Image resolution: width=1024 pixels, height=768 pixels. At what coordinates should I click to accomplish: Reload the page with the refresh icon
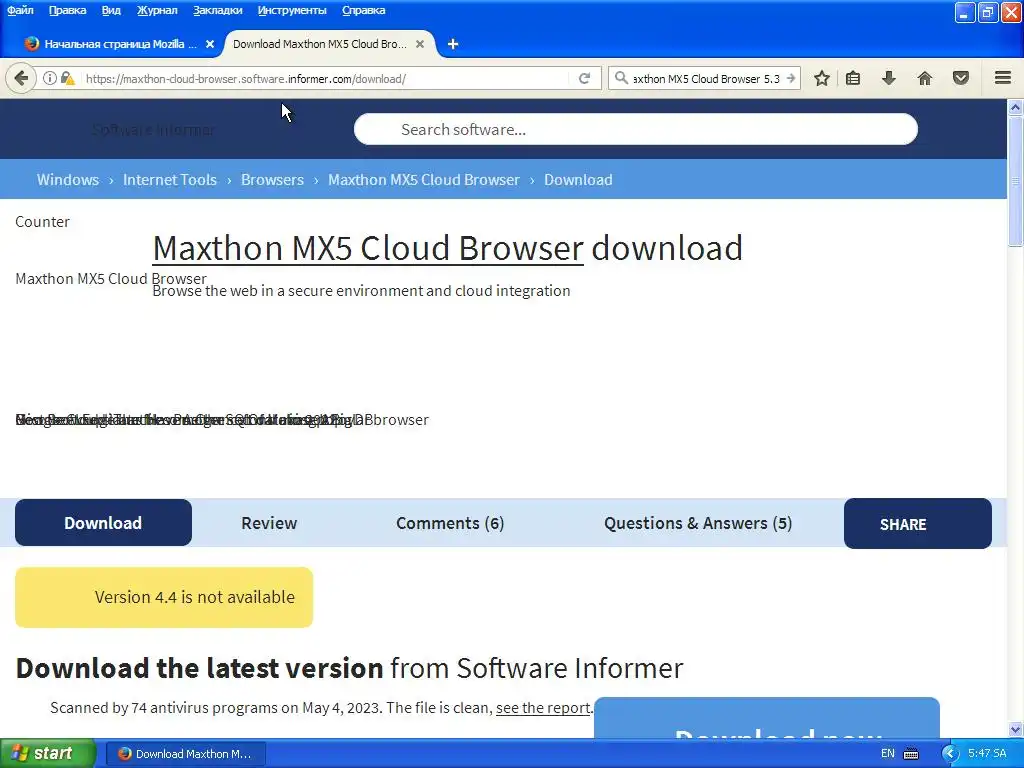[x=584, y=78]
